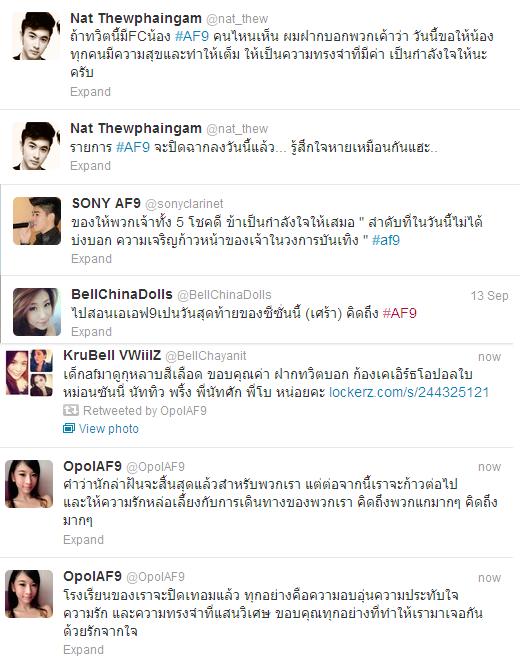Open BellChinaDolls' avatar image
The width and height of the screenshot is (520, 665).
tap(37, 312)
